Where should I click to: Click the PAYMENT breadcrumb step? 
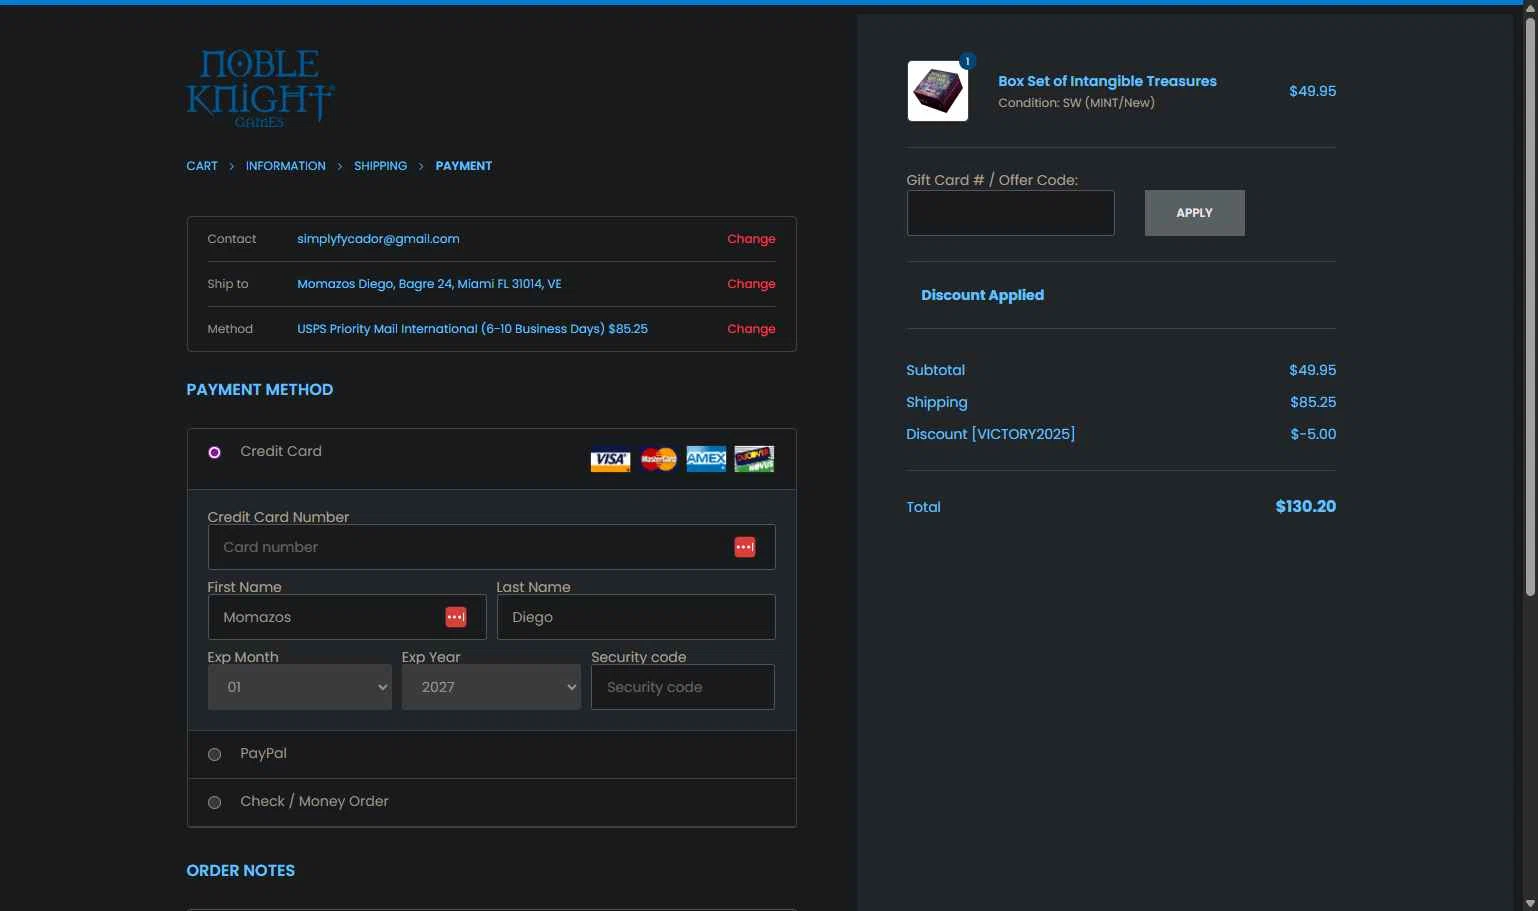point(464,166)
